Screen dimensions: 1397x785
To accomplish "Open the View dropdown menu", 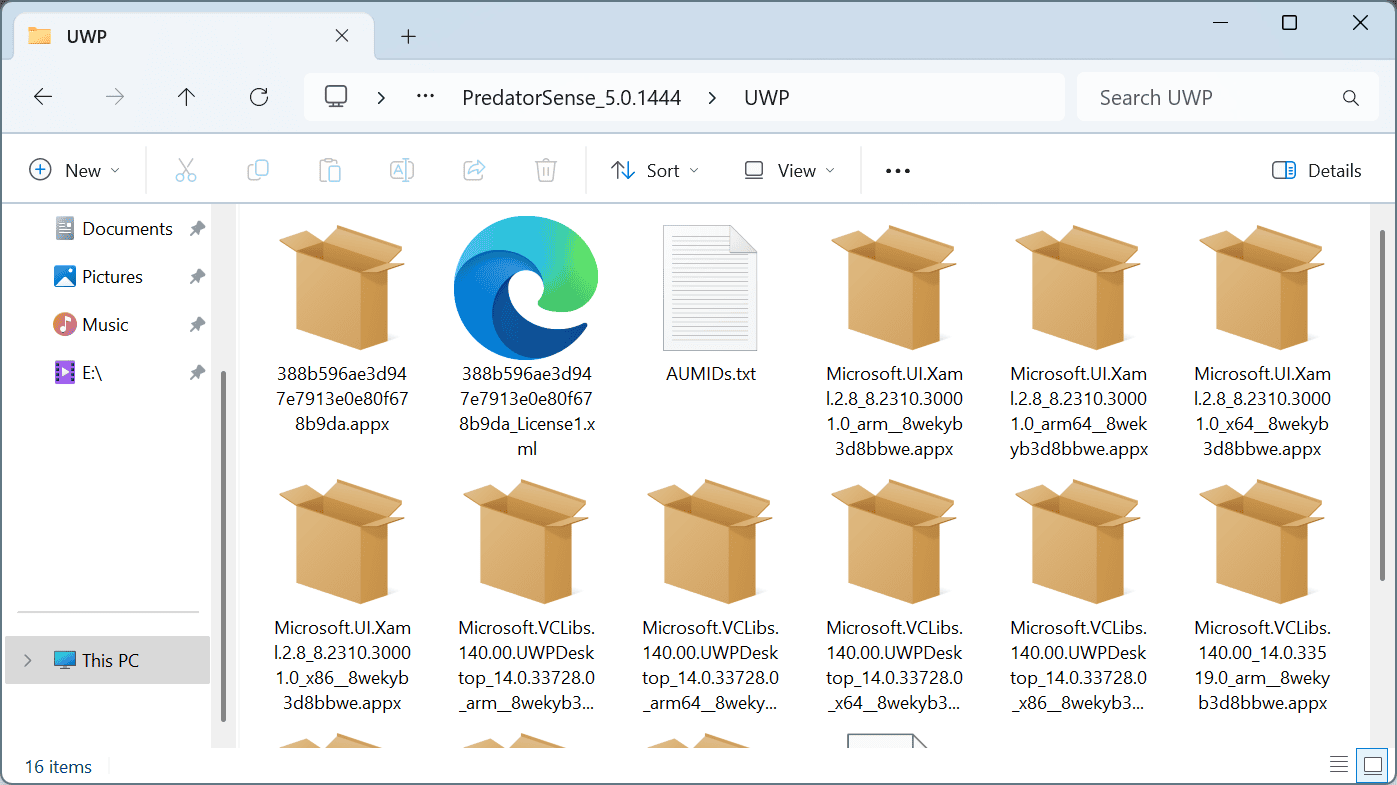I will tap(789, 170).
